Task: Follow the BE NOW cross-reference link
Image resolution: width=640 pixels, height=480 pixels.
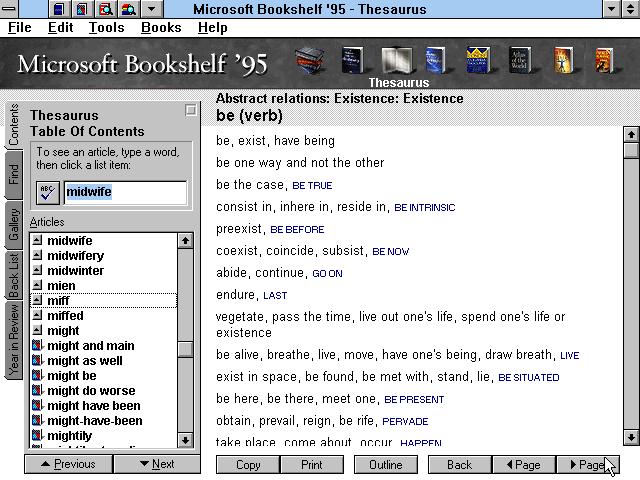Action: [391, 252]
